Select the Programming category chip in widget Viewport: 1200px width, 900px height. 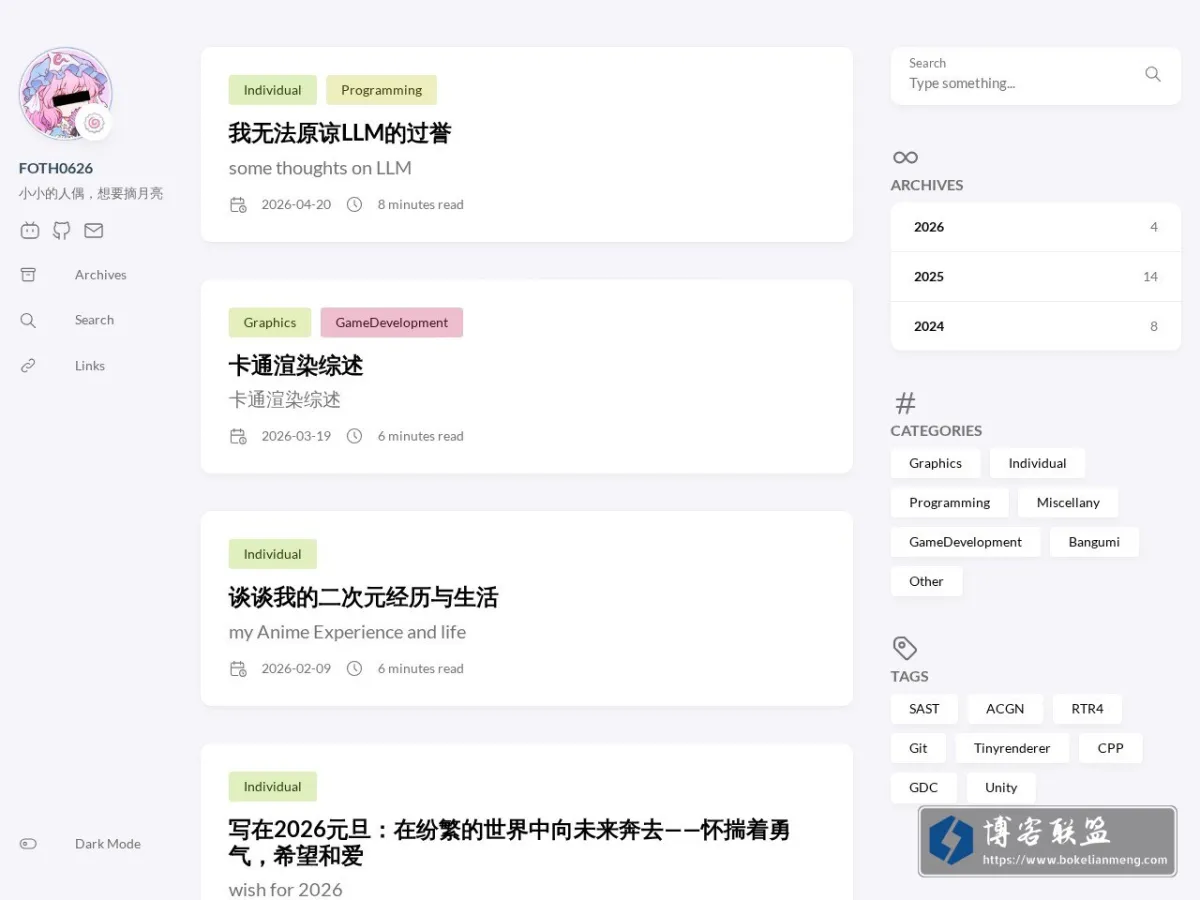pos(949,503)
